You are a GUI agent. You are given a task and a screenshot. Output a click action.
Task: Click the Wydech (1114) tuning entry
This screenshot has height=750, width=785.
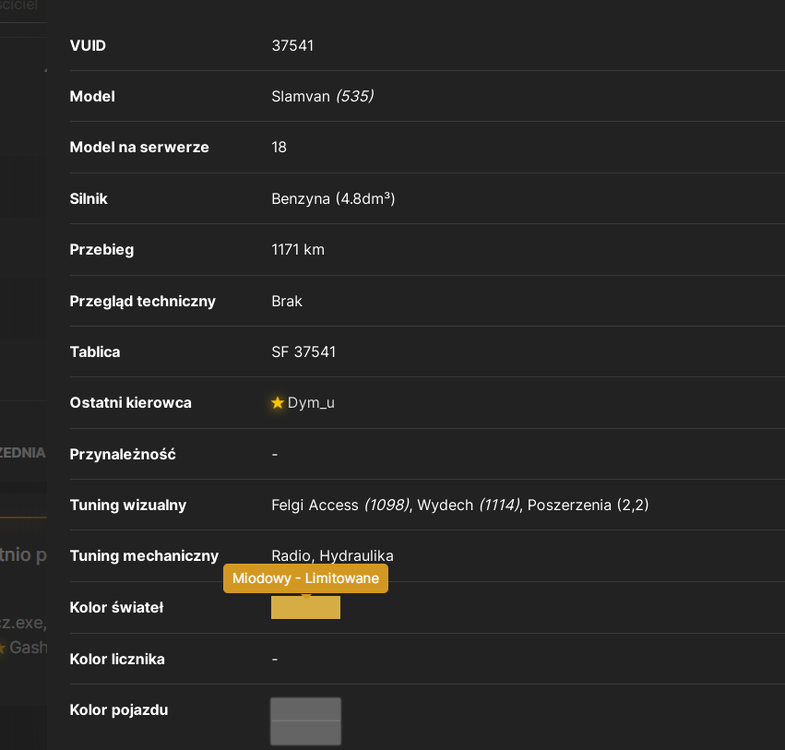[469, 505]
